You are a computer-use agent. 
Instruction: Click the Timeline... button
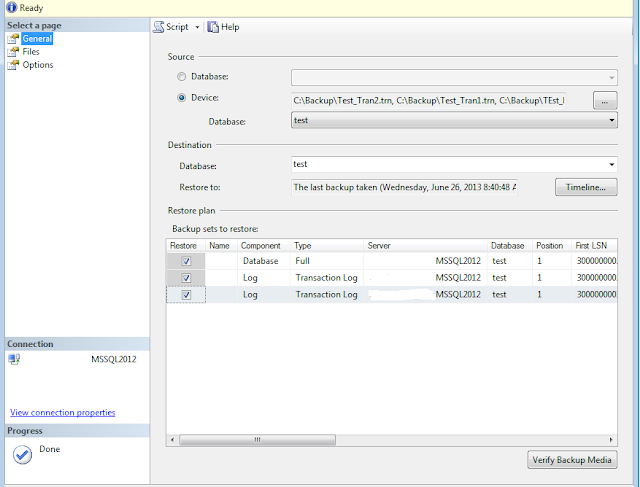click(x=586, y=187)
